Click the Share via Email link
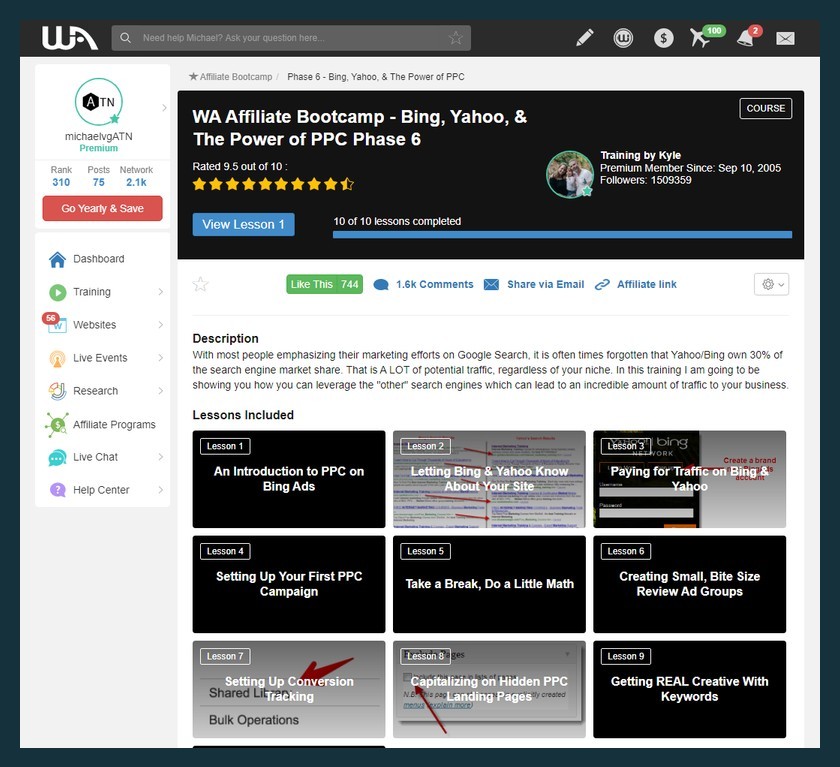The image size is (840, 767). coord(545,284)
